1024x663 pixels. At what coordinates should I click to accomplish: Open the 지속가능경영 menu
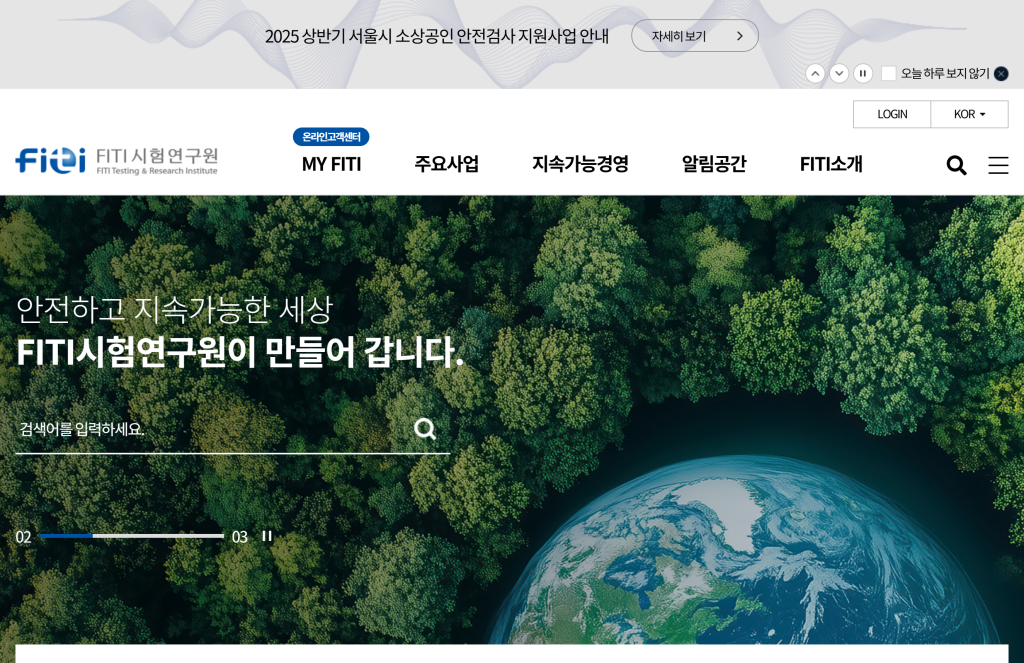580,164
